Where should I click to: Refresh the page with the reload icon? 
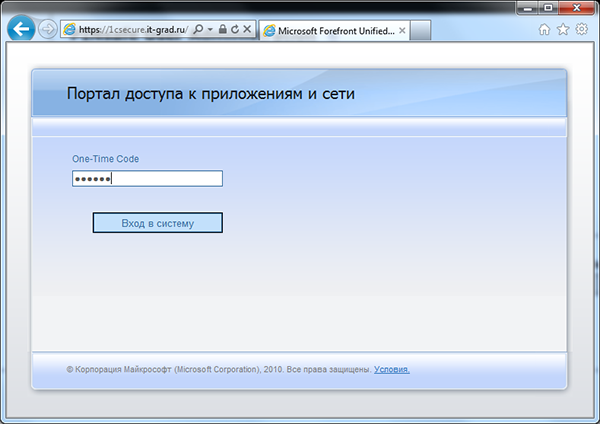tap(235, 29)
